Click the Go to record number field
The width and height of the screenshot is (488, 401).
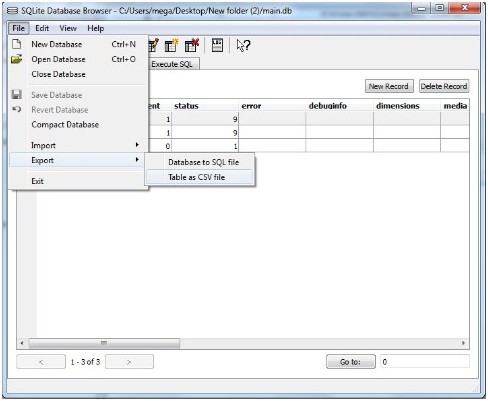pyautogui.click(x=425, y=362)
